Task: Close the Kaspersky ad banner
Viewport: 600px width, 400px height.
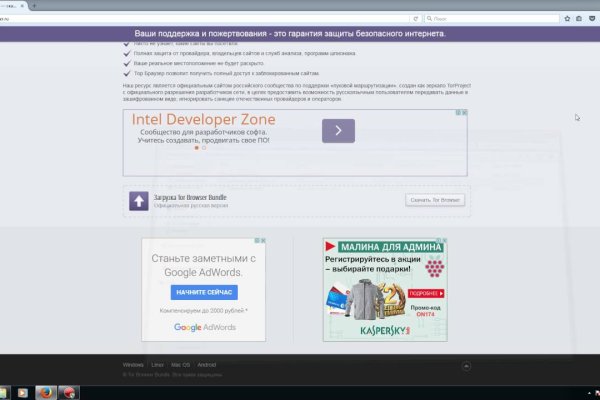Action: click(441, 241)
